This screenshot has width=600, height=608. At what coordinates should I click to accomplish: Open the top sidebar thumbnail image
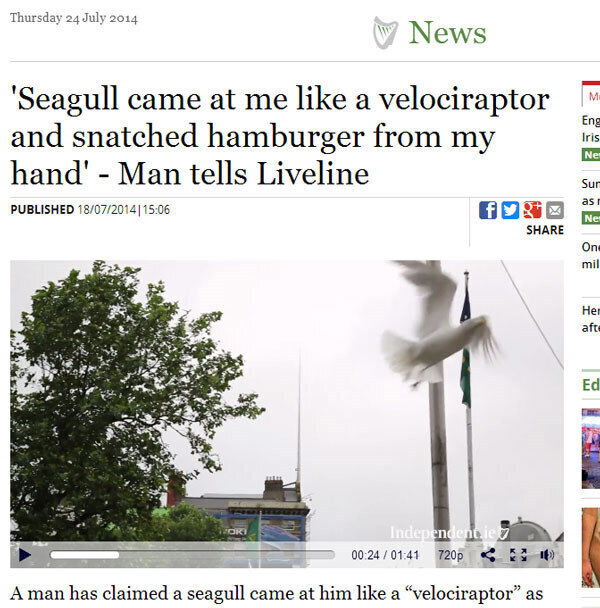coord(591,448)
